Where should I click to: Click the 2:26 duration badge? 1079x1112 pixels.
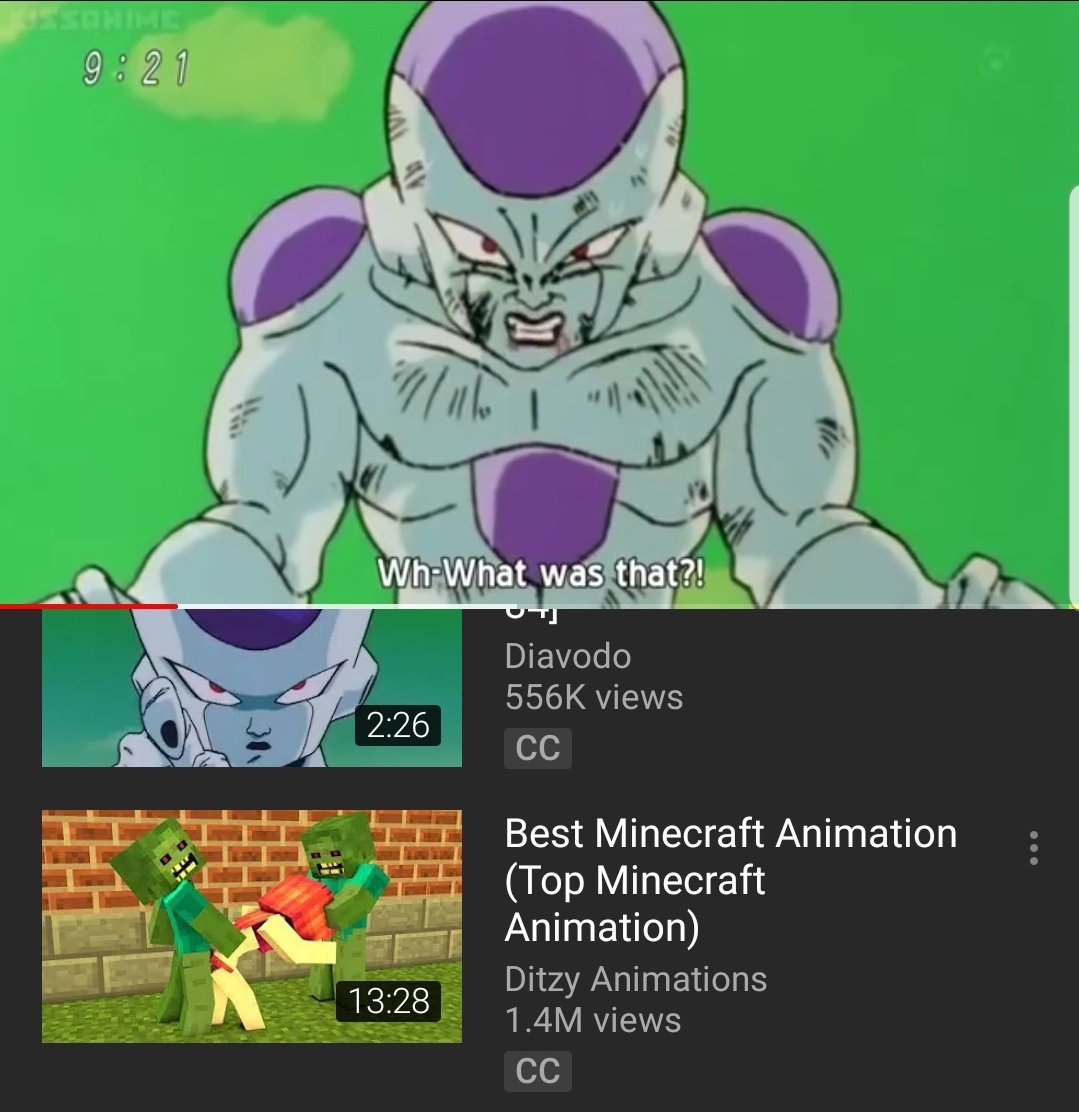point(398,725)
